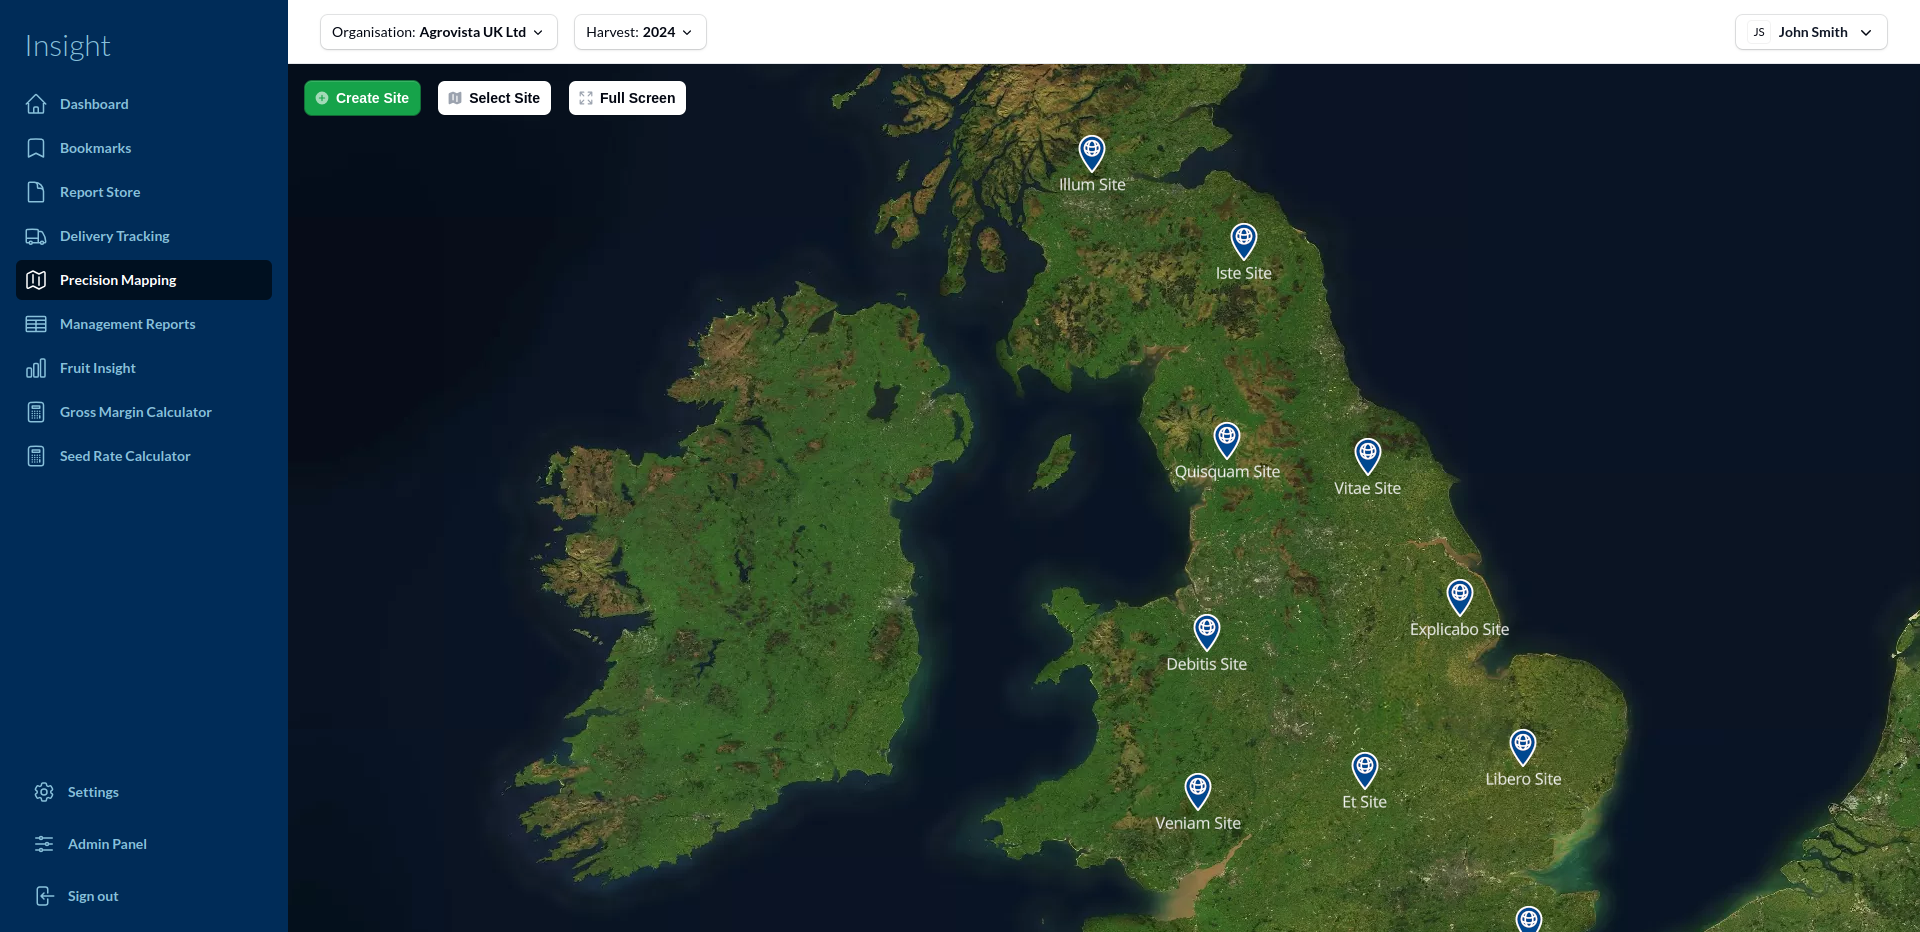Open Gross Margin Calculator page

135,412
